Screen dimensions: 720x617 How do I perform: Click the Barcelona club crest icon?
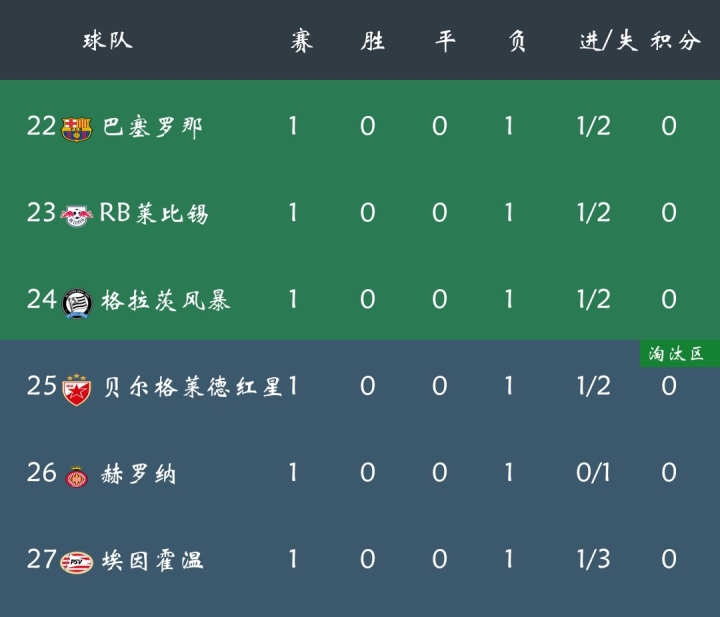[76, 127]
